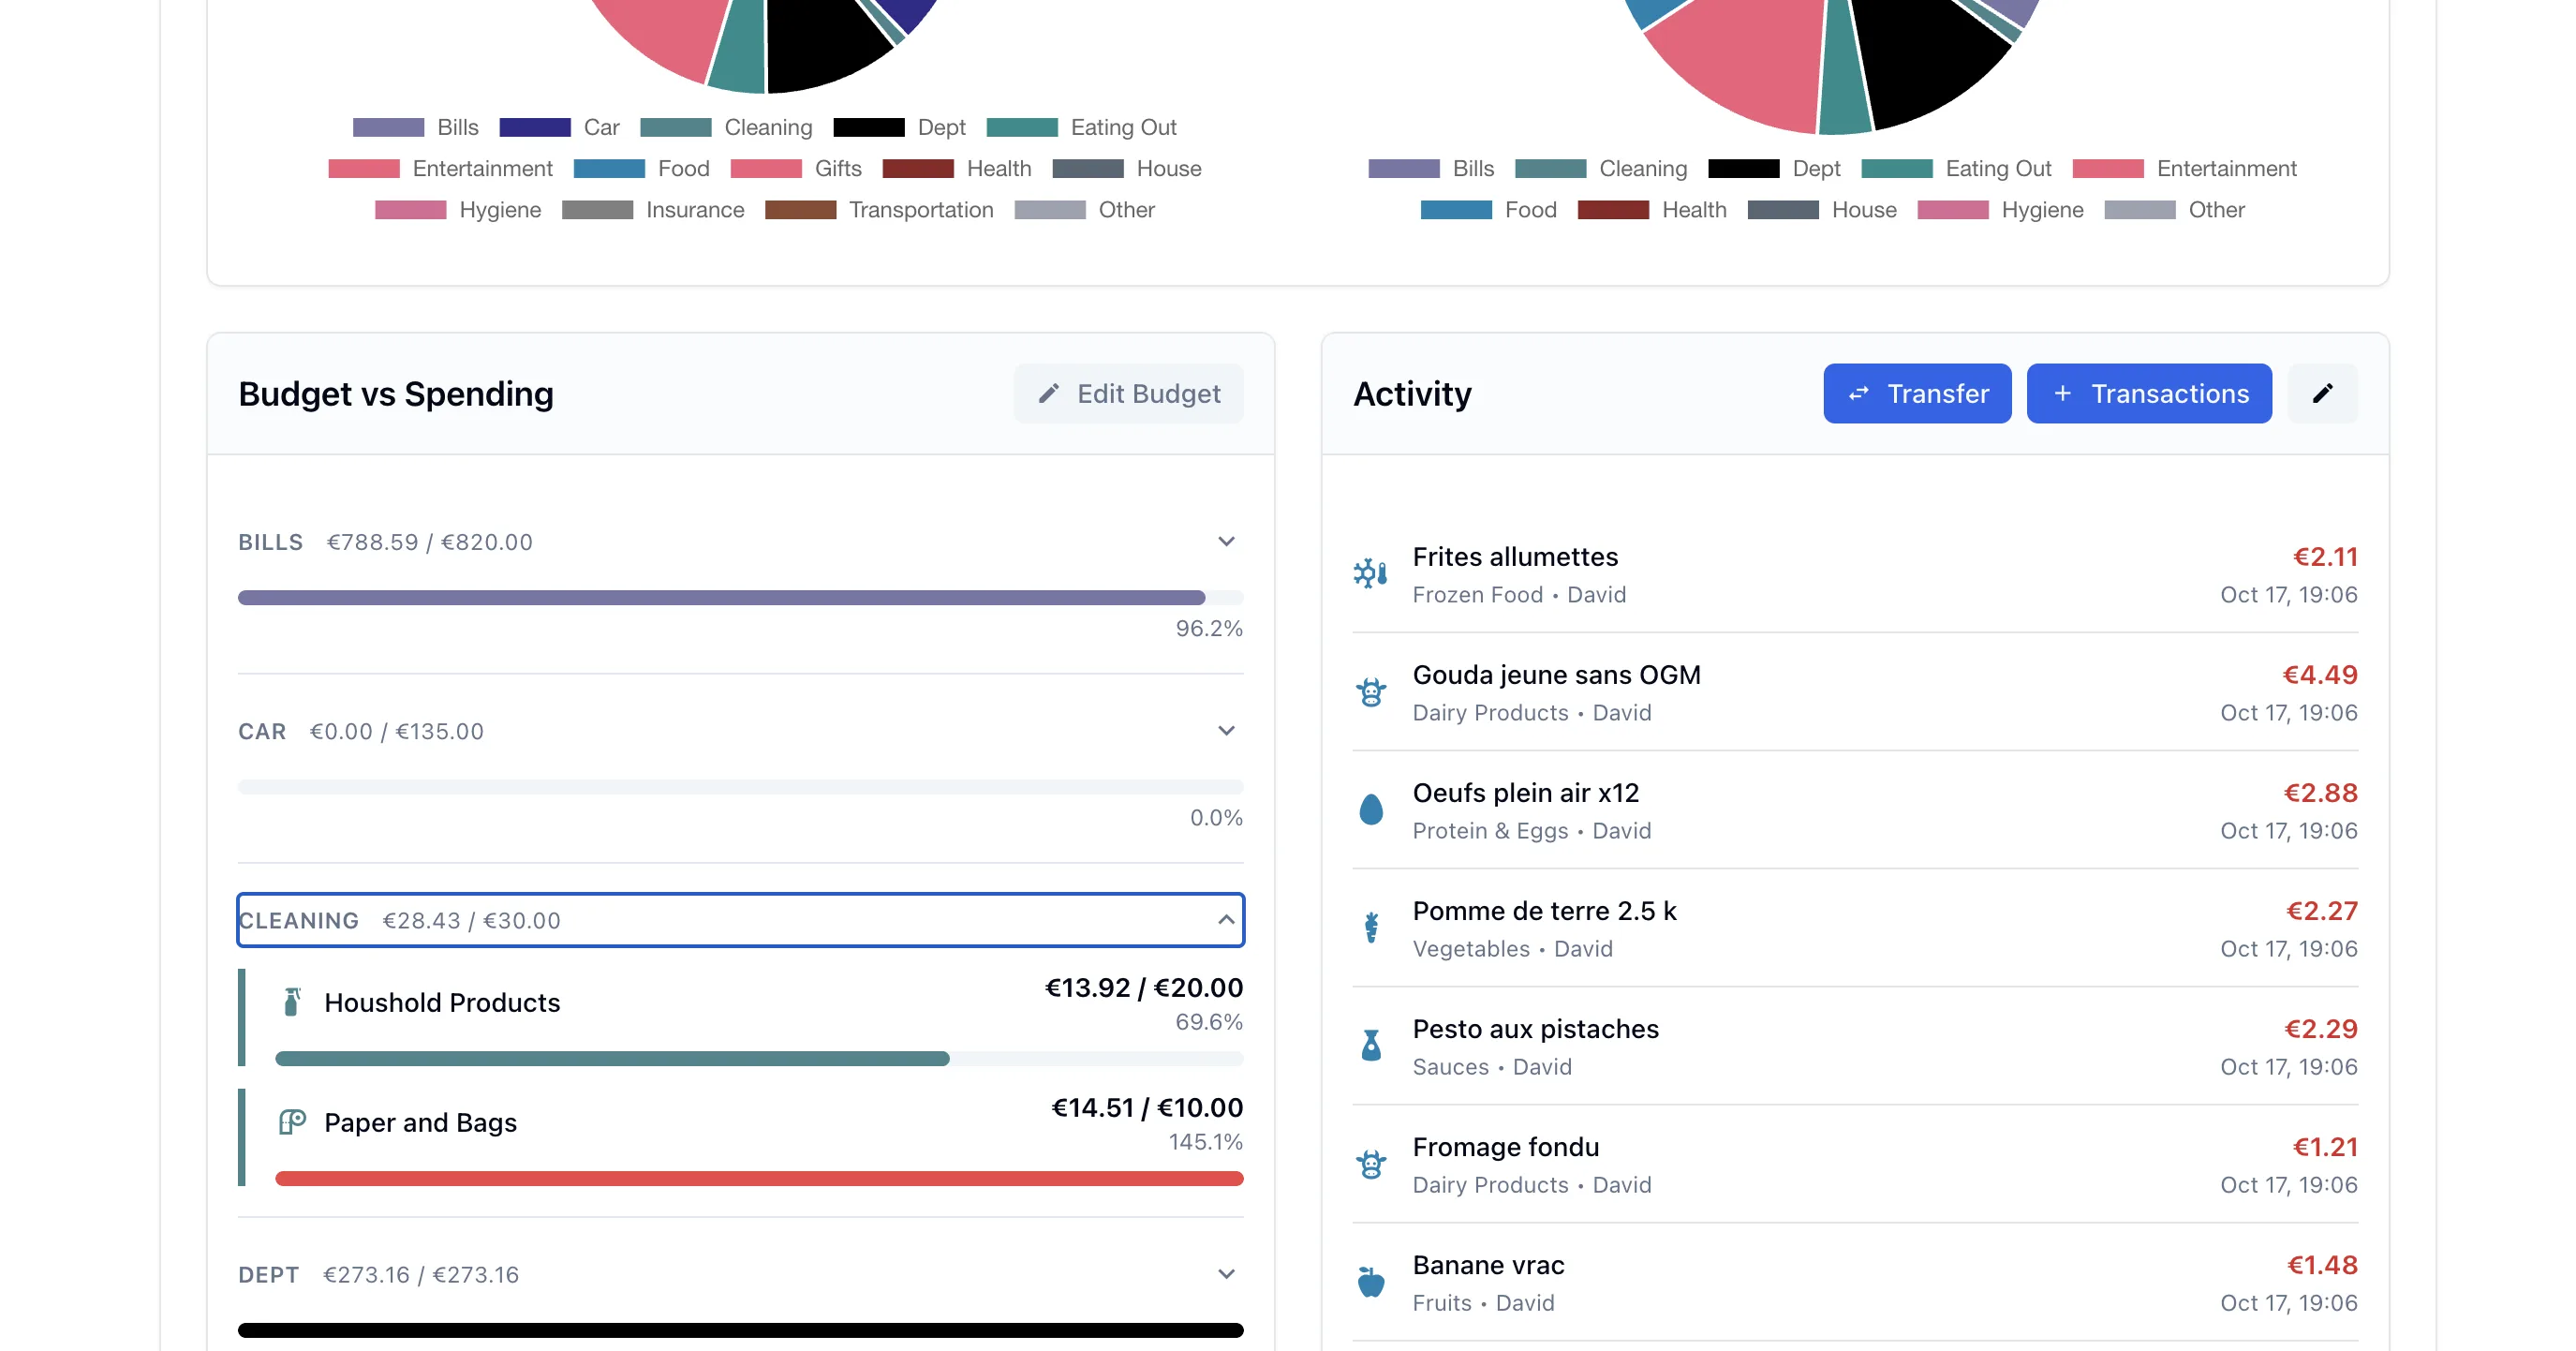Click the Frozen Food icon beside Frites allumettes
This screenshot has width=2576, height=1351.
coord(1371,574)
